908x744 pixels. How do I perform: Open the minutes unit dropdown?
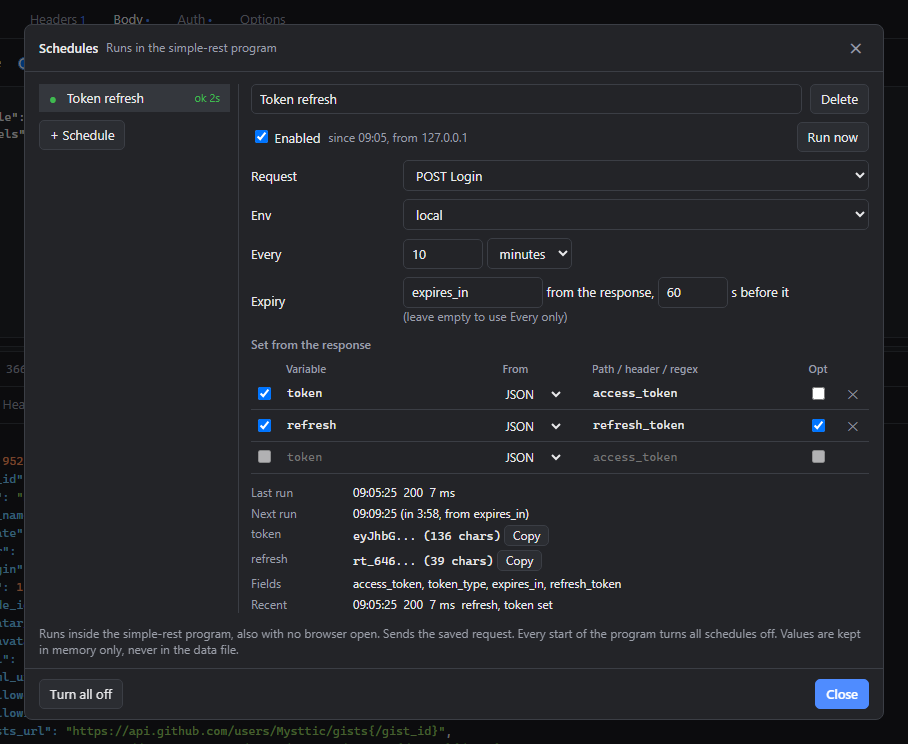(529, 254)
